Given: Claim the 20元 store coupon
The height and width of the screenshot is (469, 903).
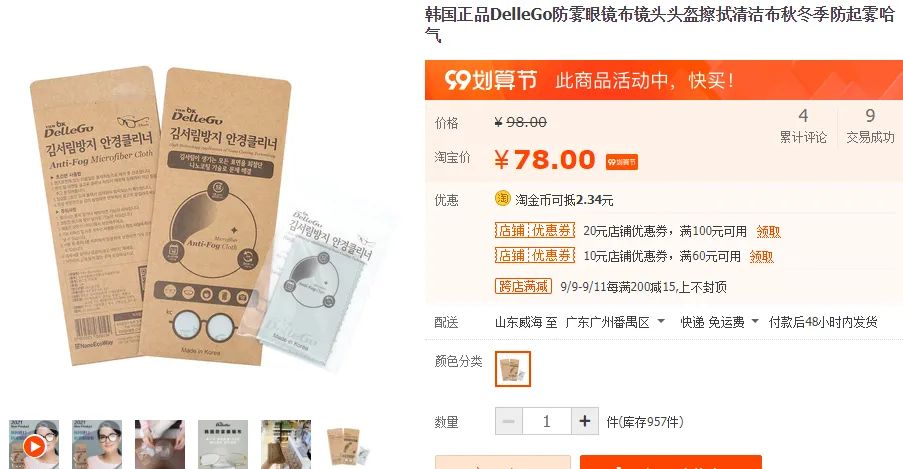Looking at the screenshot, I should 768,232.
